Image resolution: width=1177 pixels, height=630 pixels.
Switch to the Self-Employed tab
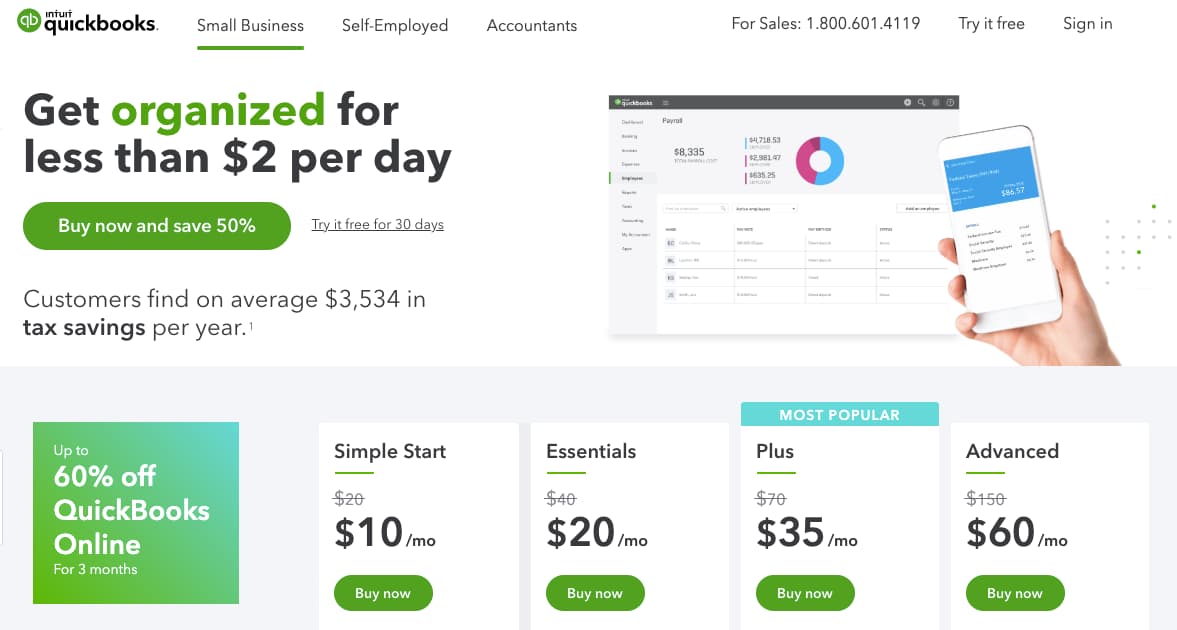click(x=395, y=25)
